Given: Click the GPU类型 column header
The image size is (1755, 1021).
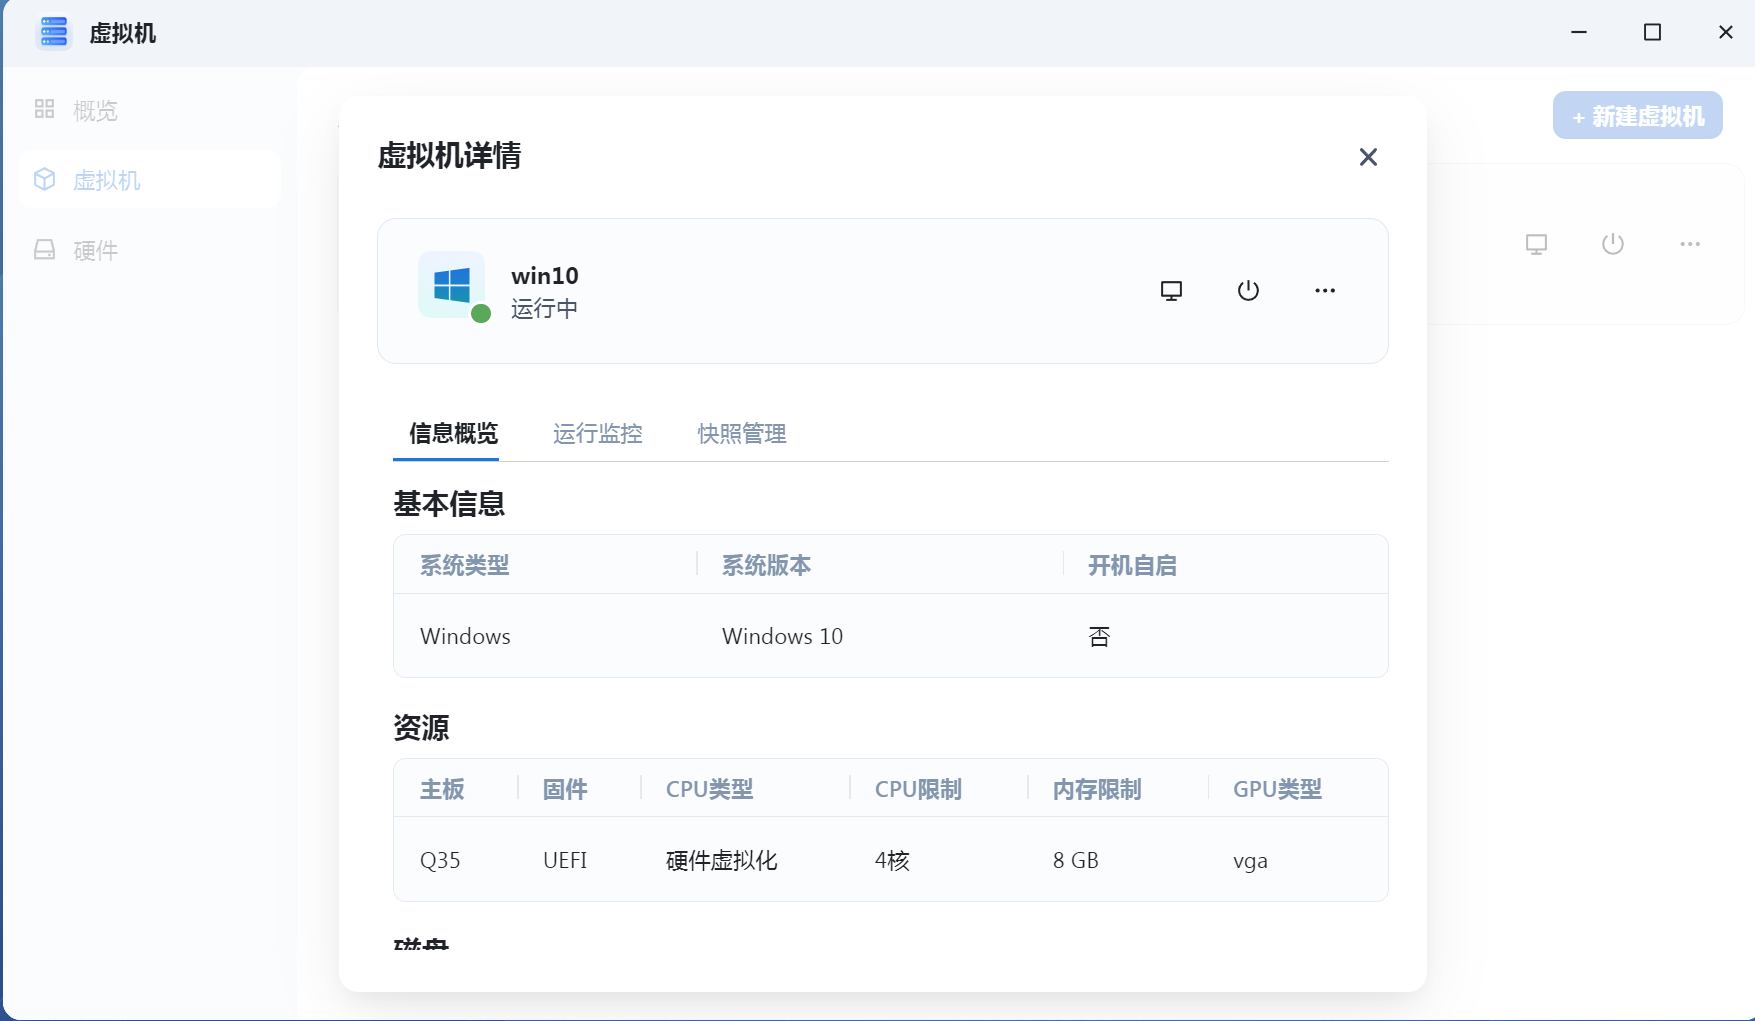Looking at the screenshot, I should (1277, 790).
